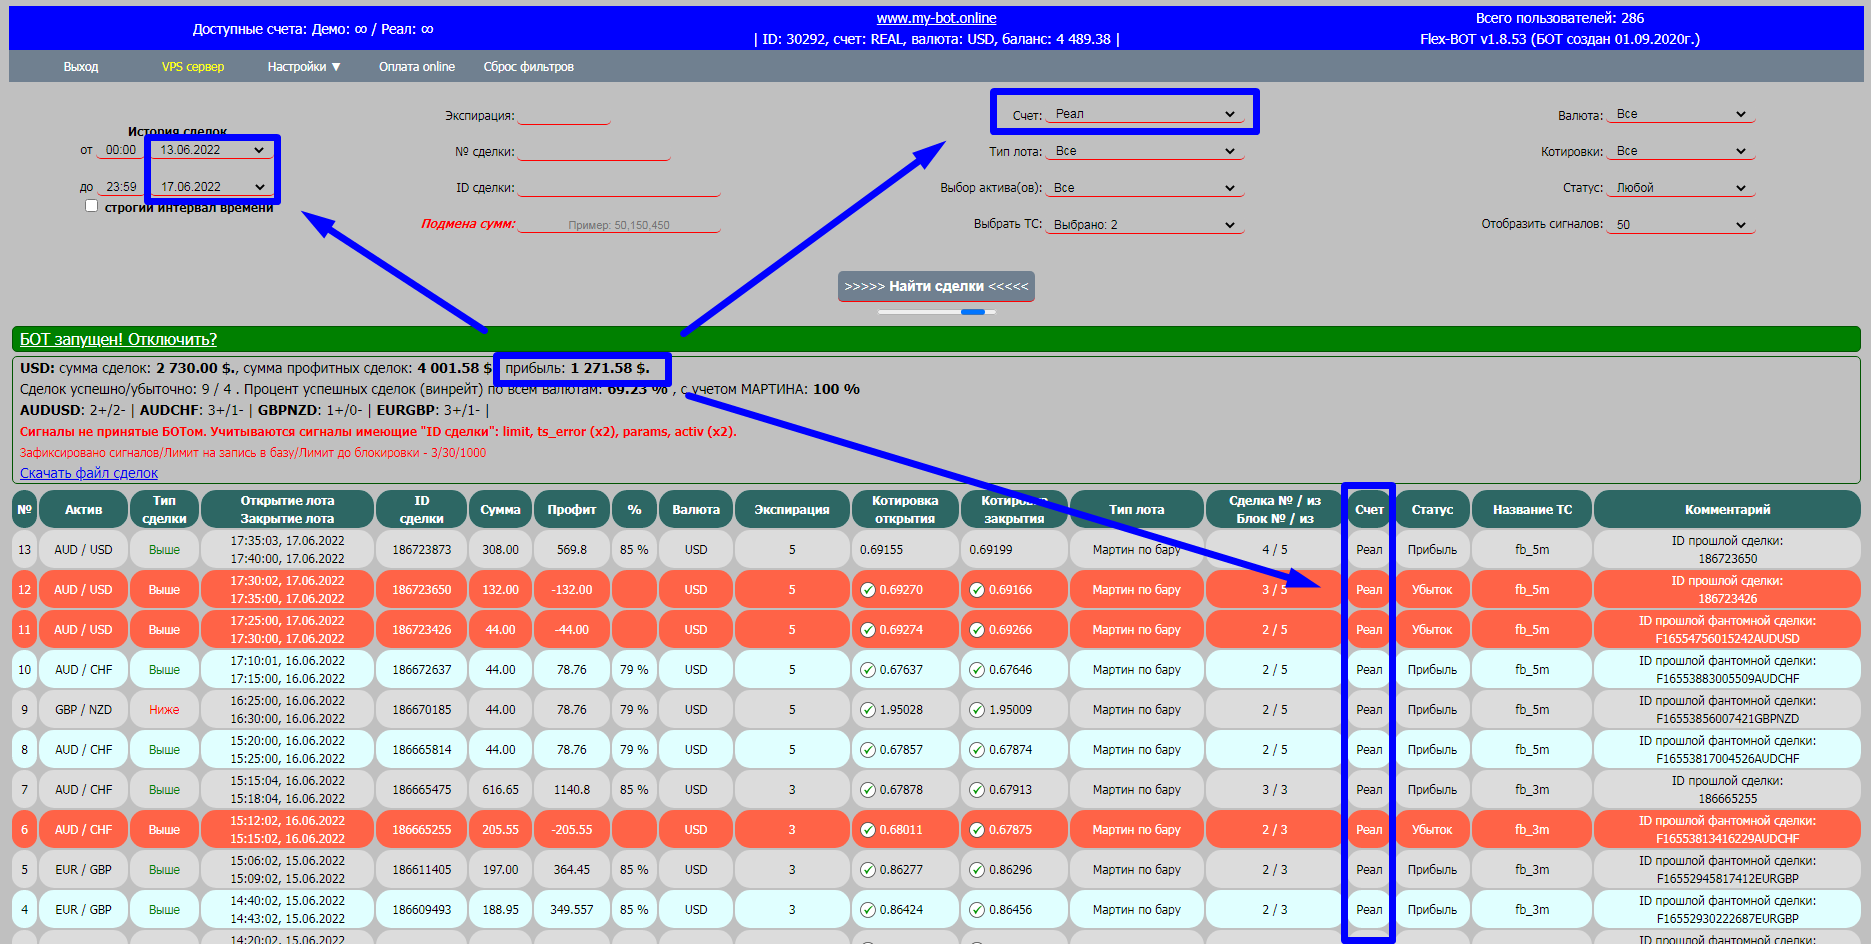The height and width of the screenshot is (944, 1871).
Task: Click checkmark icon beside opening quote 0.69270
Action: 868,590
